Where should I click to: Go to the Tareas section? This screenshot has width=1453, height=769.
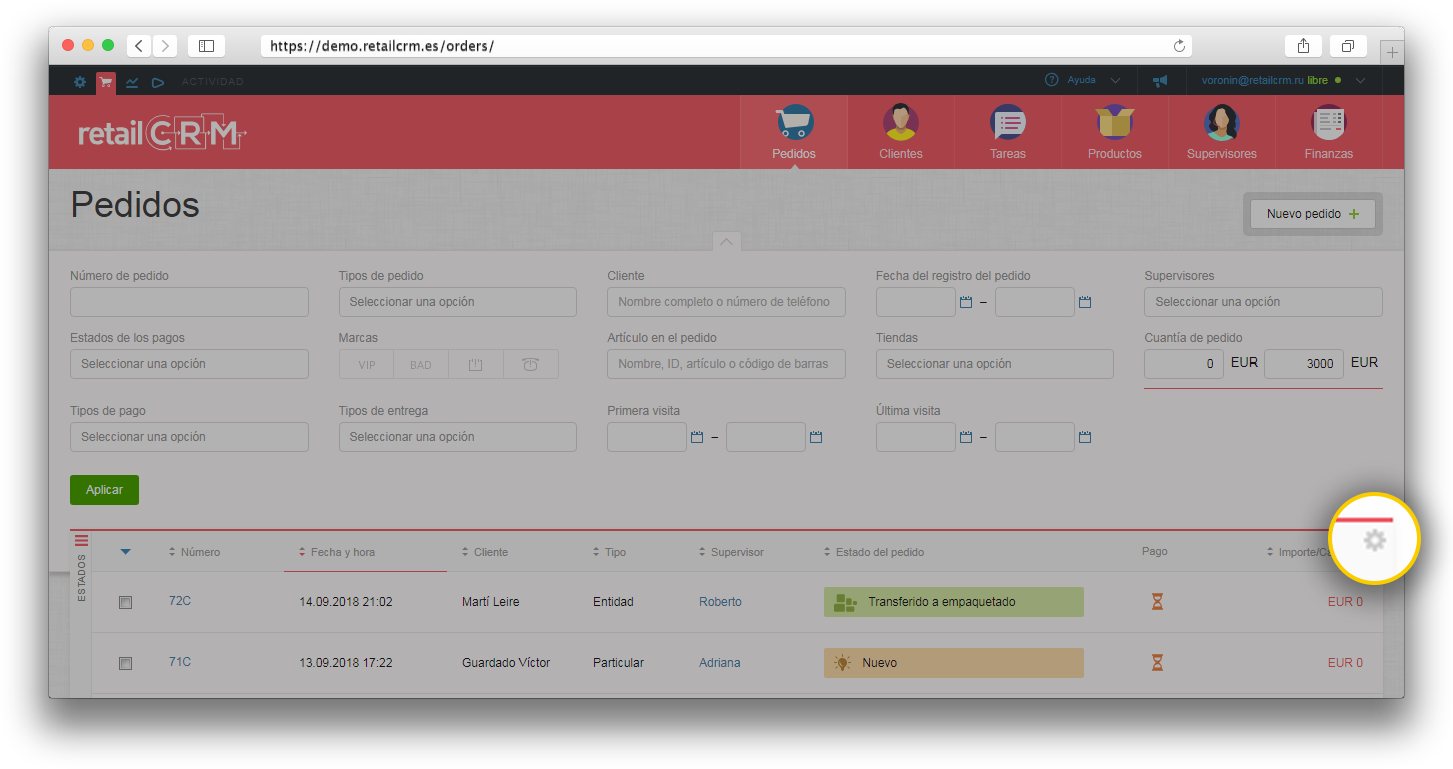pyautogui.click(x=1008, y=132)
